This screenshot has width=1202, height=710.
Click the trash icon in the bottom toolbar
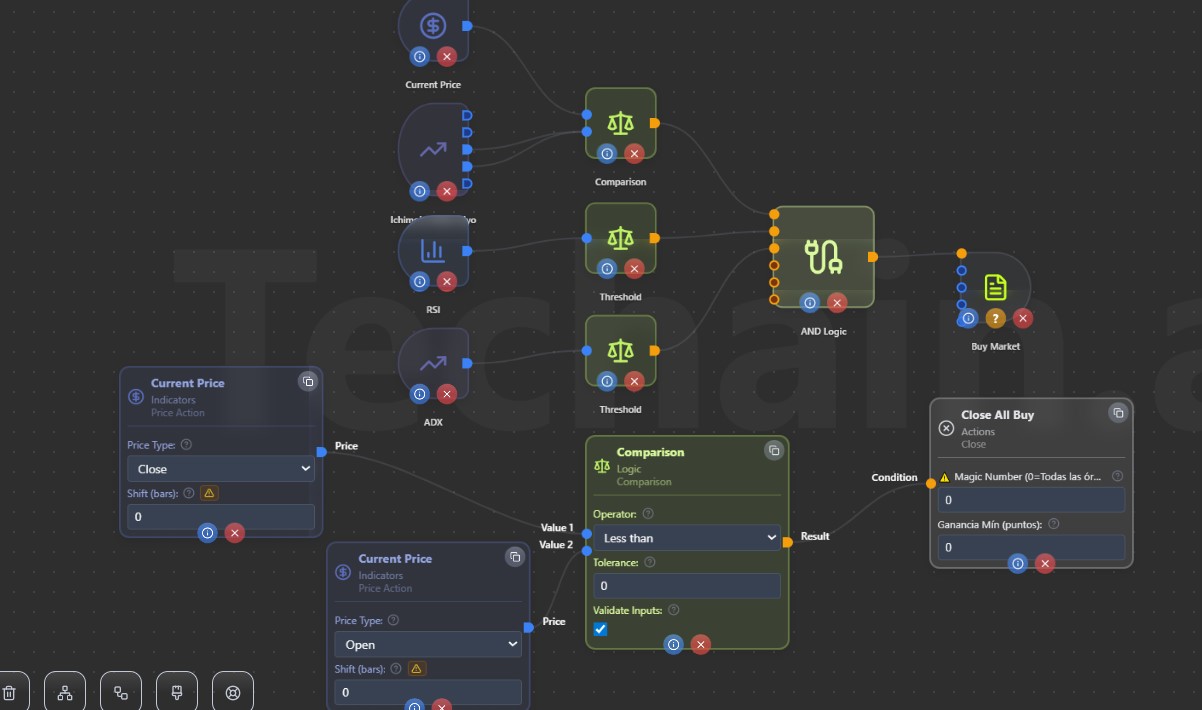pos(9,692)
